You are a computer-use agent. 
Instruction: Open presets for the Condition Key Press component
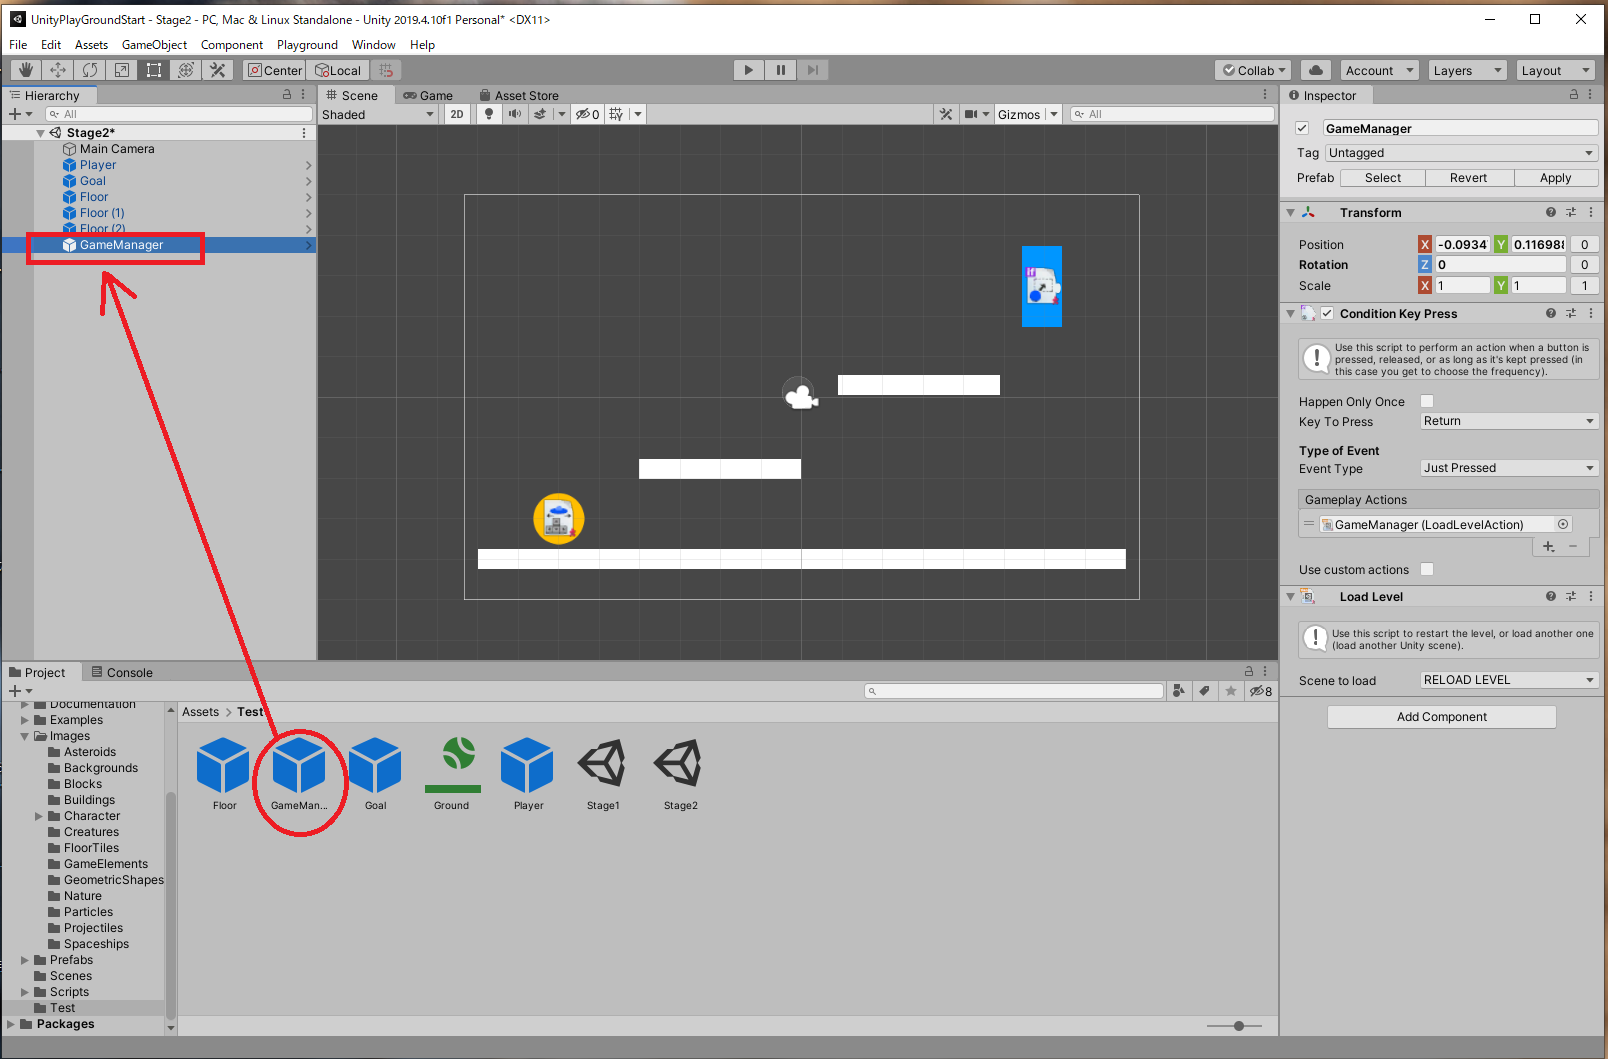pyautogui.click(x=1571, y=313)
